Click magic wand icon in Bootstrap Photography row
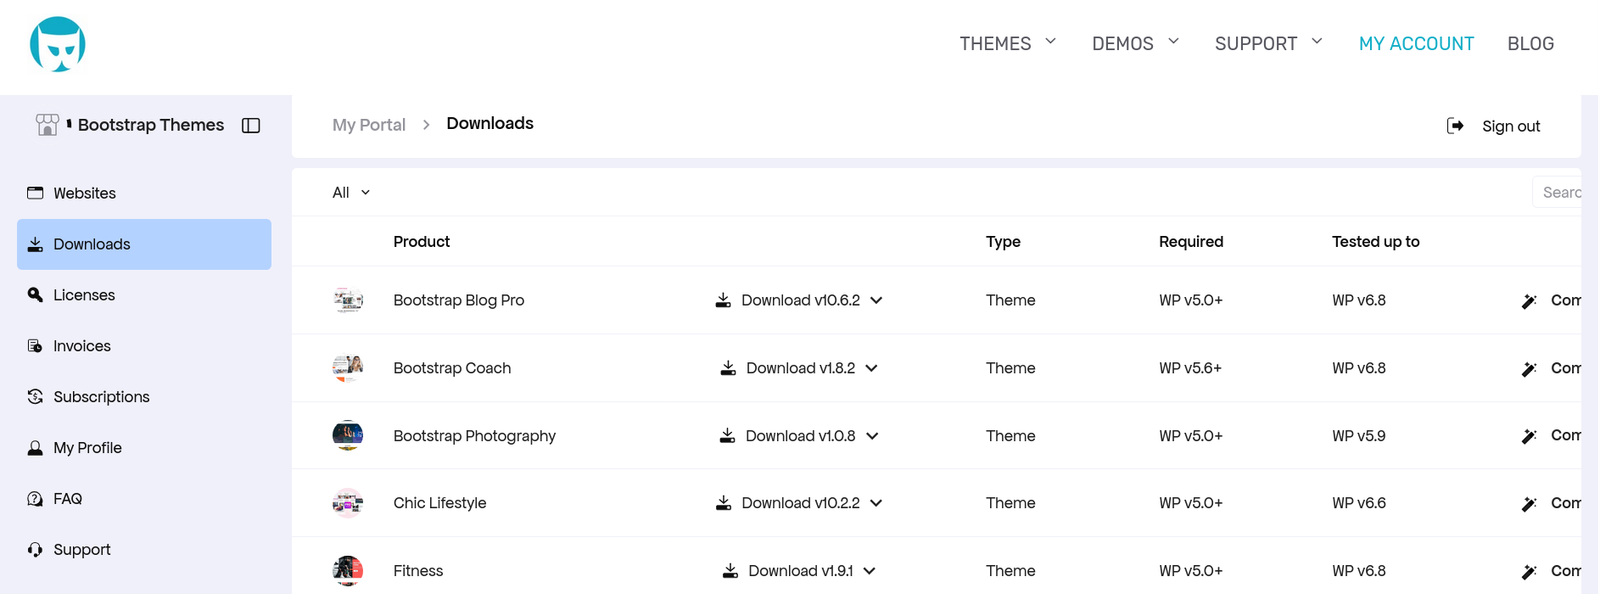Image resolution: width=1600 pixels, height=594 pixels. click(x=1529, y=436)
